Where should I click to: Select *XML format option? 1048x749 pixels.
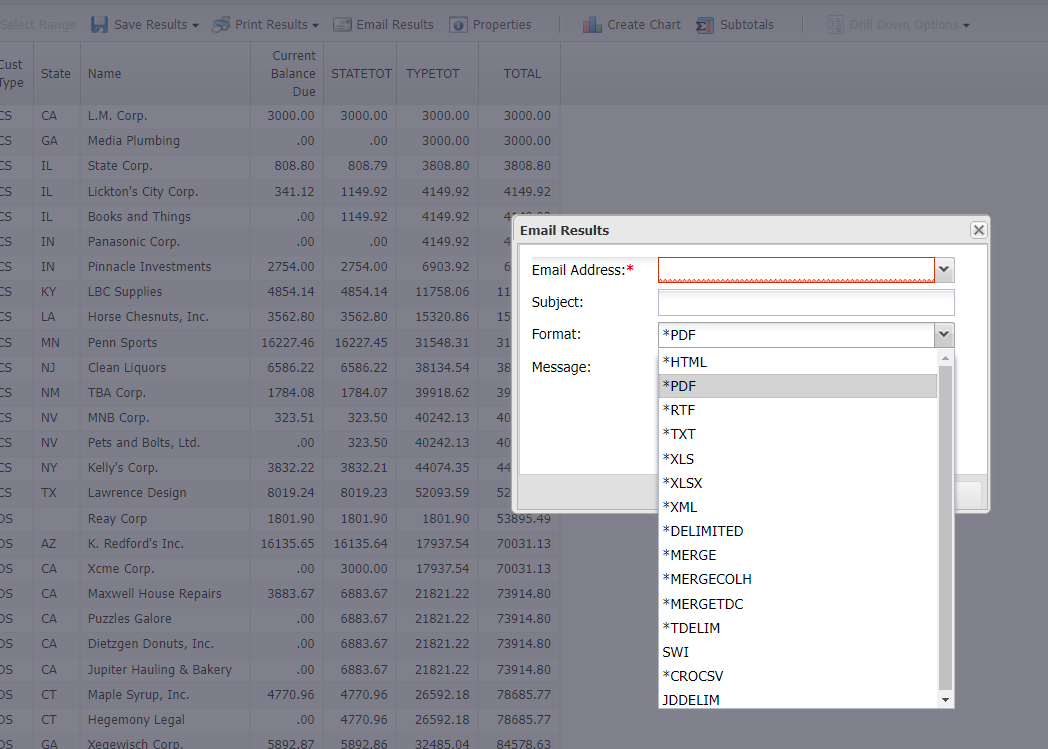point(798,507)
